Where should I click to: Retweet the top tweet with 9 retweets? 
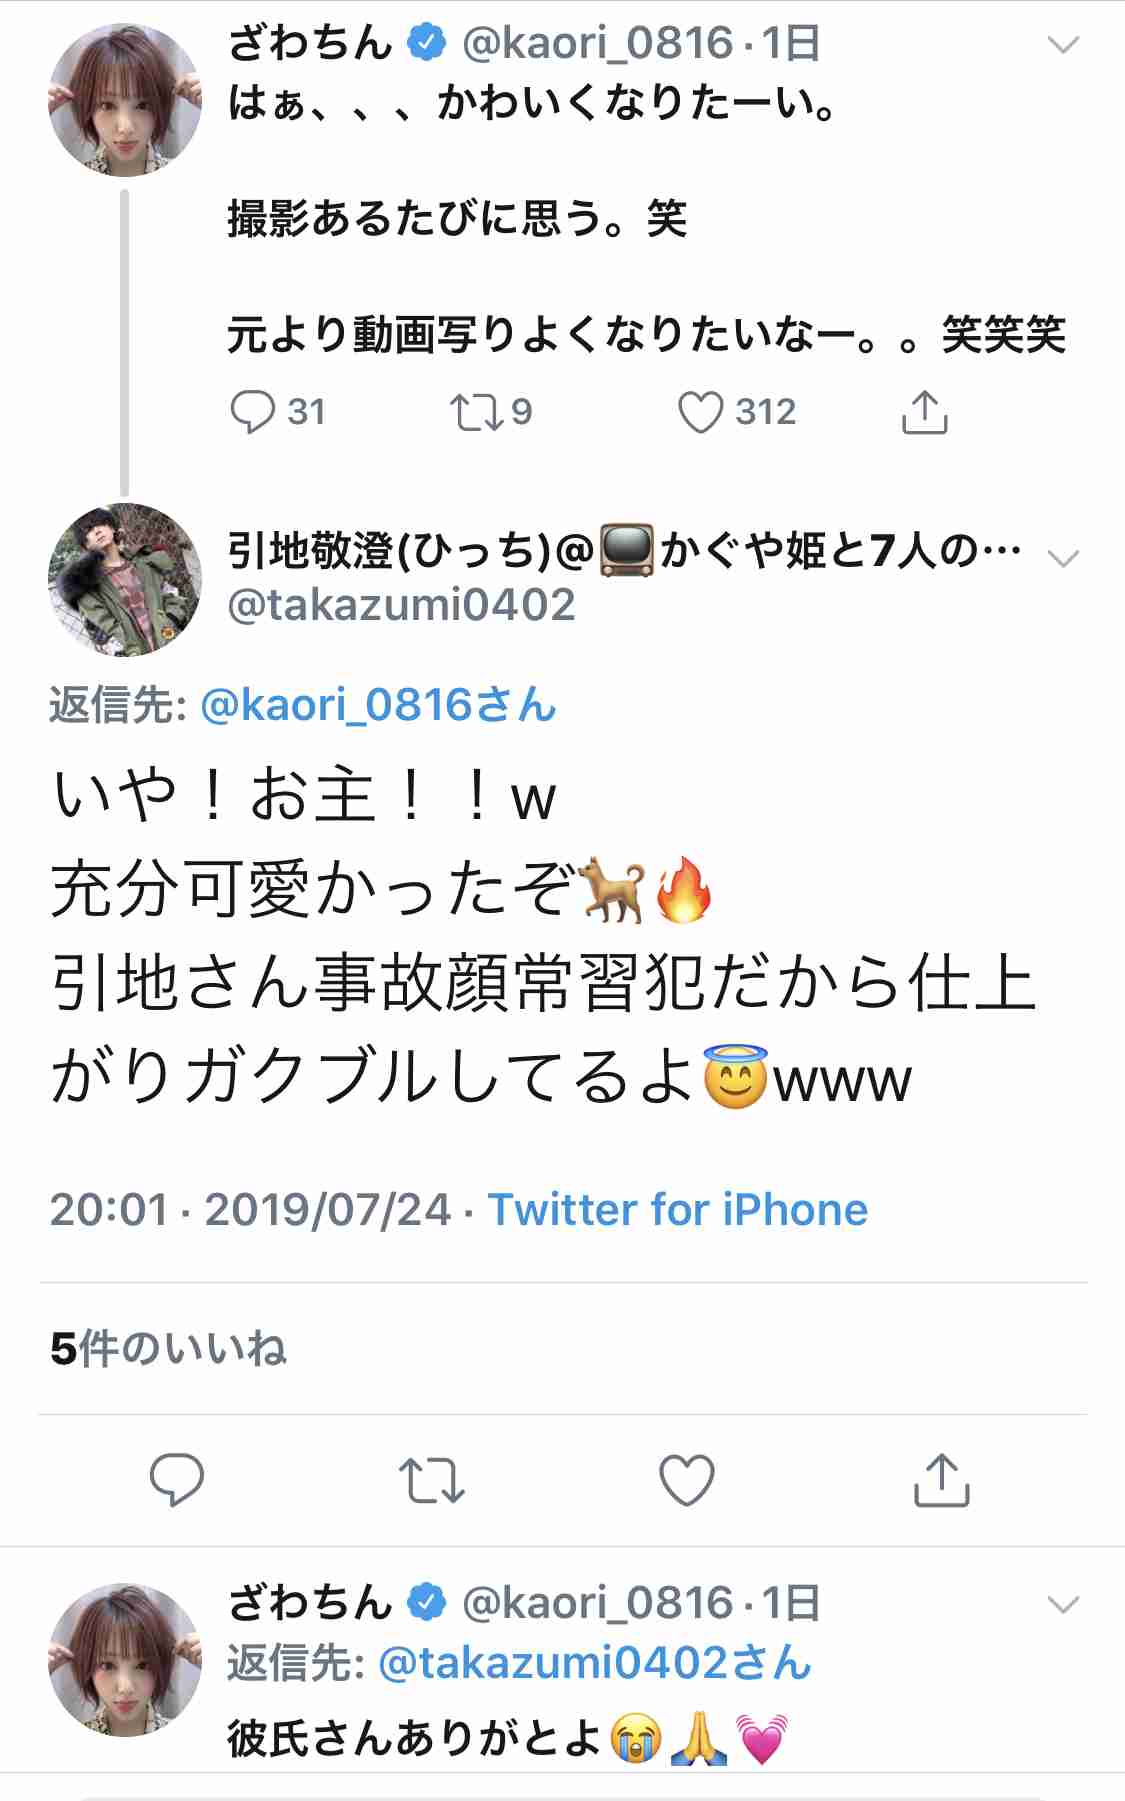475,412
